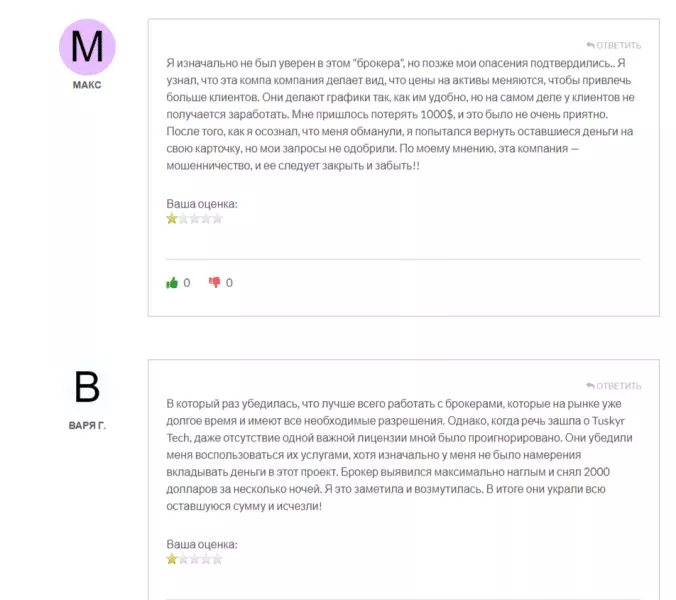Click the username ВАРЯ Г.
676x600 pixels.
[87, 425]
